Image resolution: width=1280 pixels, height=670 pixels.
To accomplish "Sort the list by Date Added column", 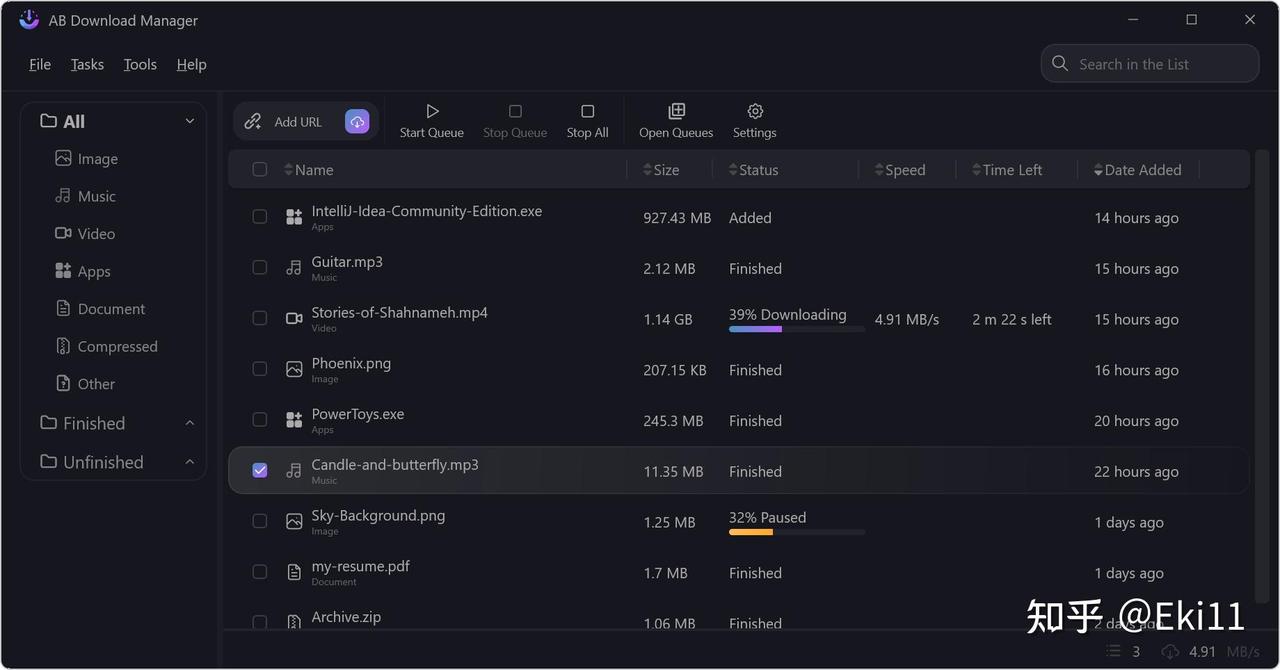I will click(x=1137, y=170).
